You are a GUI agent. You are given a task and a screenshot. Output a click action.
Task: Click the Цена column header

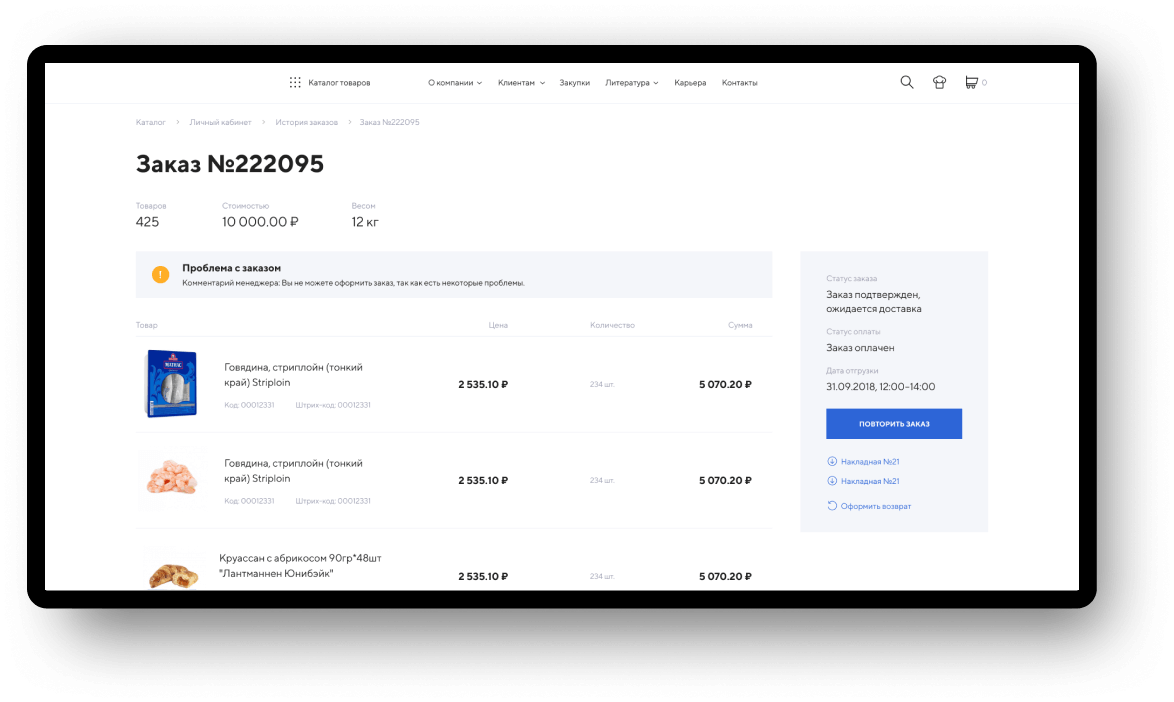[x=498, y=325]
